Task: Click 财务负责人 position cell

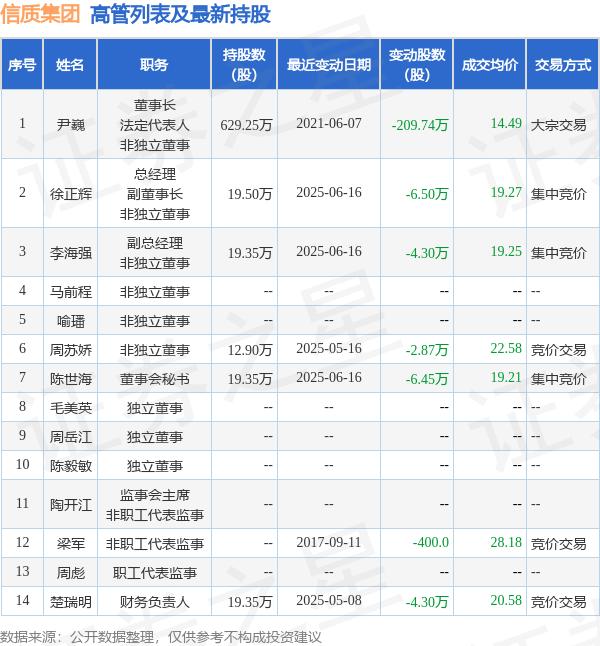Action: [x=154, y=602]
